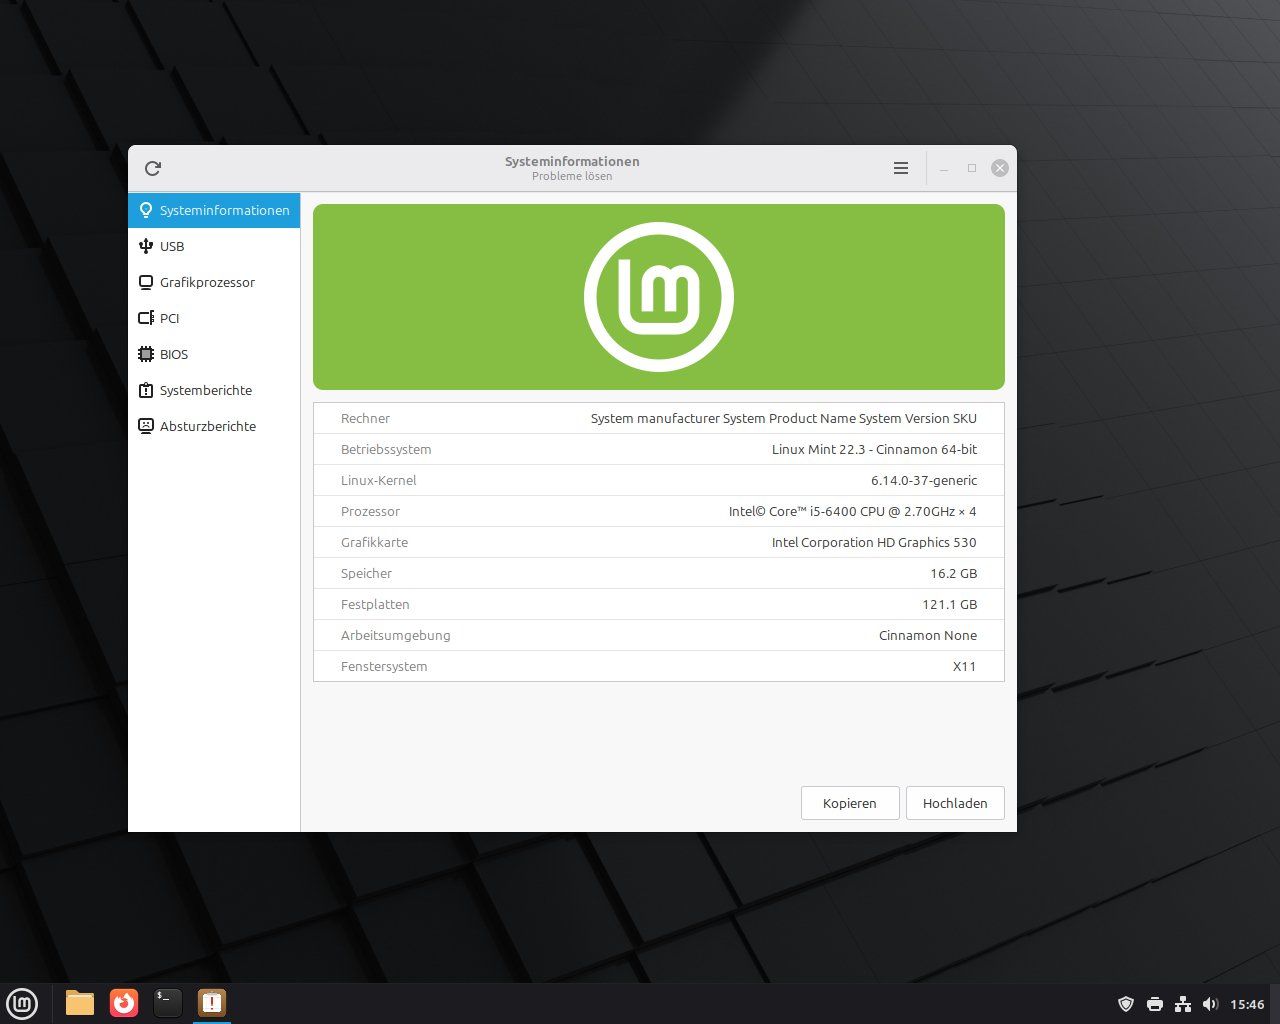Show the BIOS section

pyautogui.click(x=214, y=354)
